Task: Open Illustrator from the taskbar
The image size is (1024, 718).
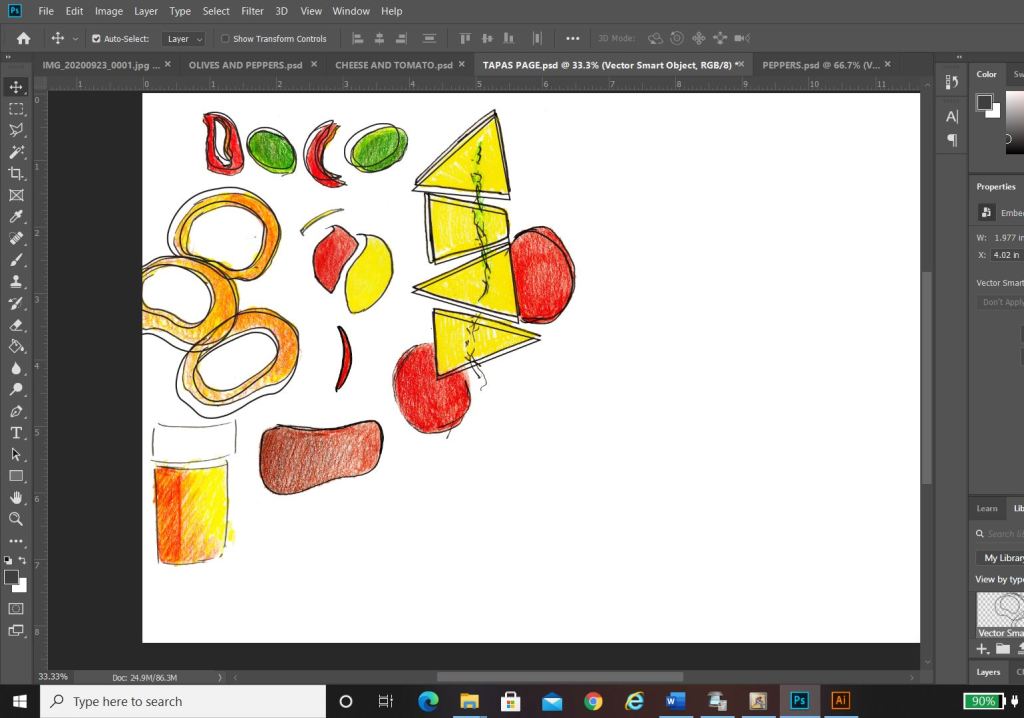Action: (841, 701)
